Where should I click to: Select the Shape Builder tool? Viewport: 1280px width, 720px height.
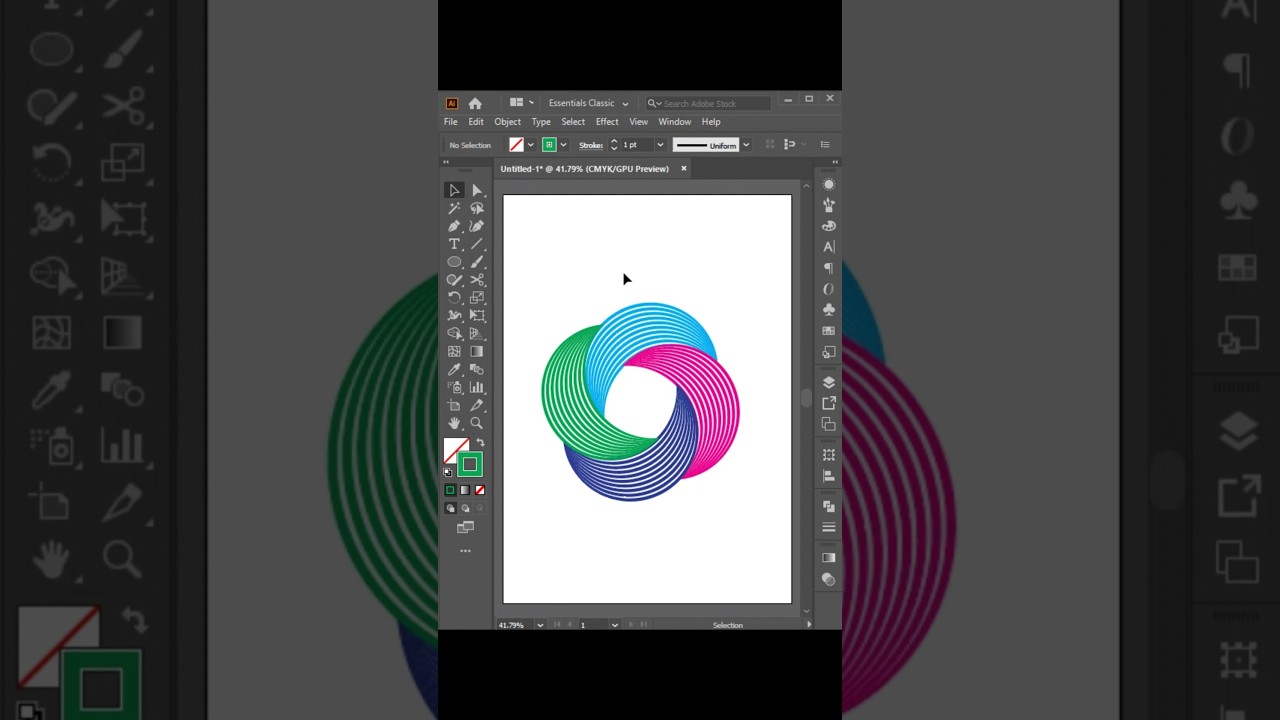tap(454, 334)
